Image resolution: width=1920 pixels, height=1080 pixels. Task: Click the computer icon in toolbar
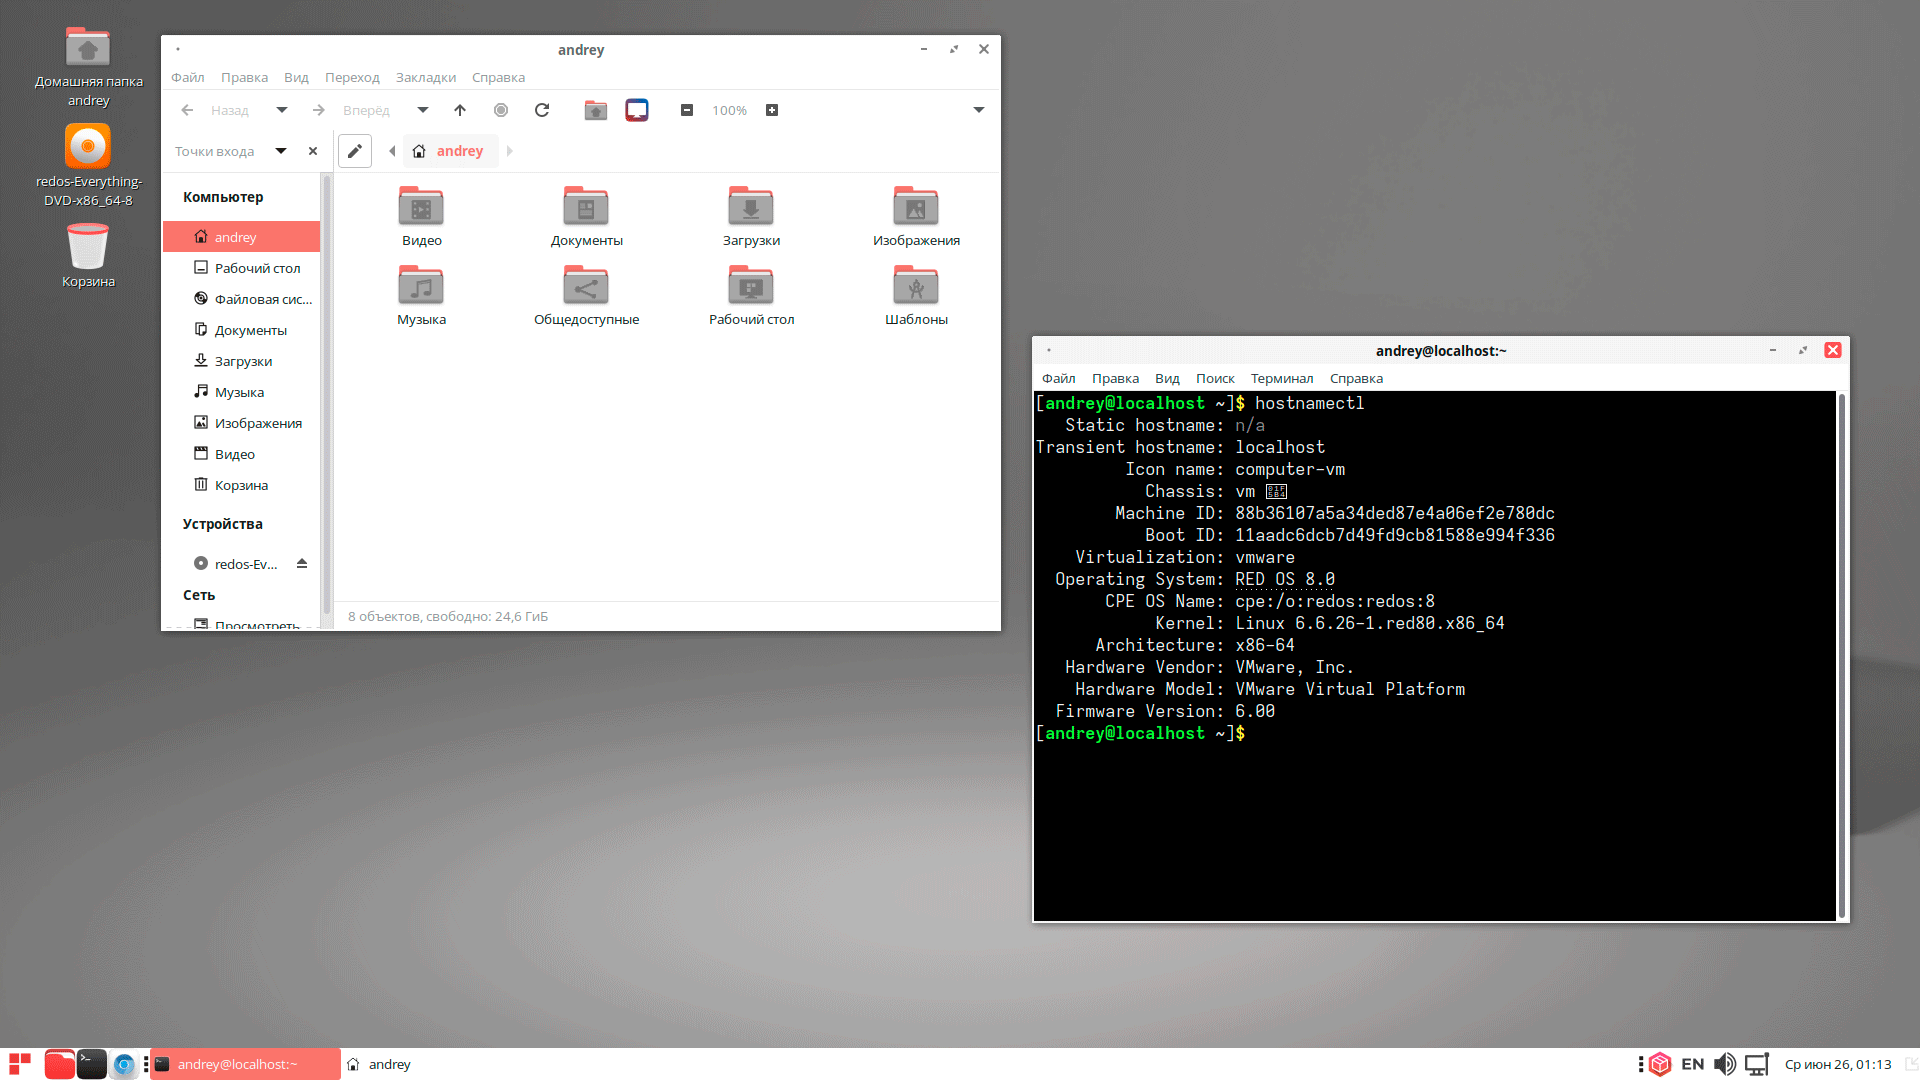(x=637, y=110)
